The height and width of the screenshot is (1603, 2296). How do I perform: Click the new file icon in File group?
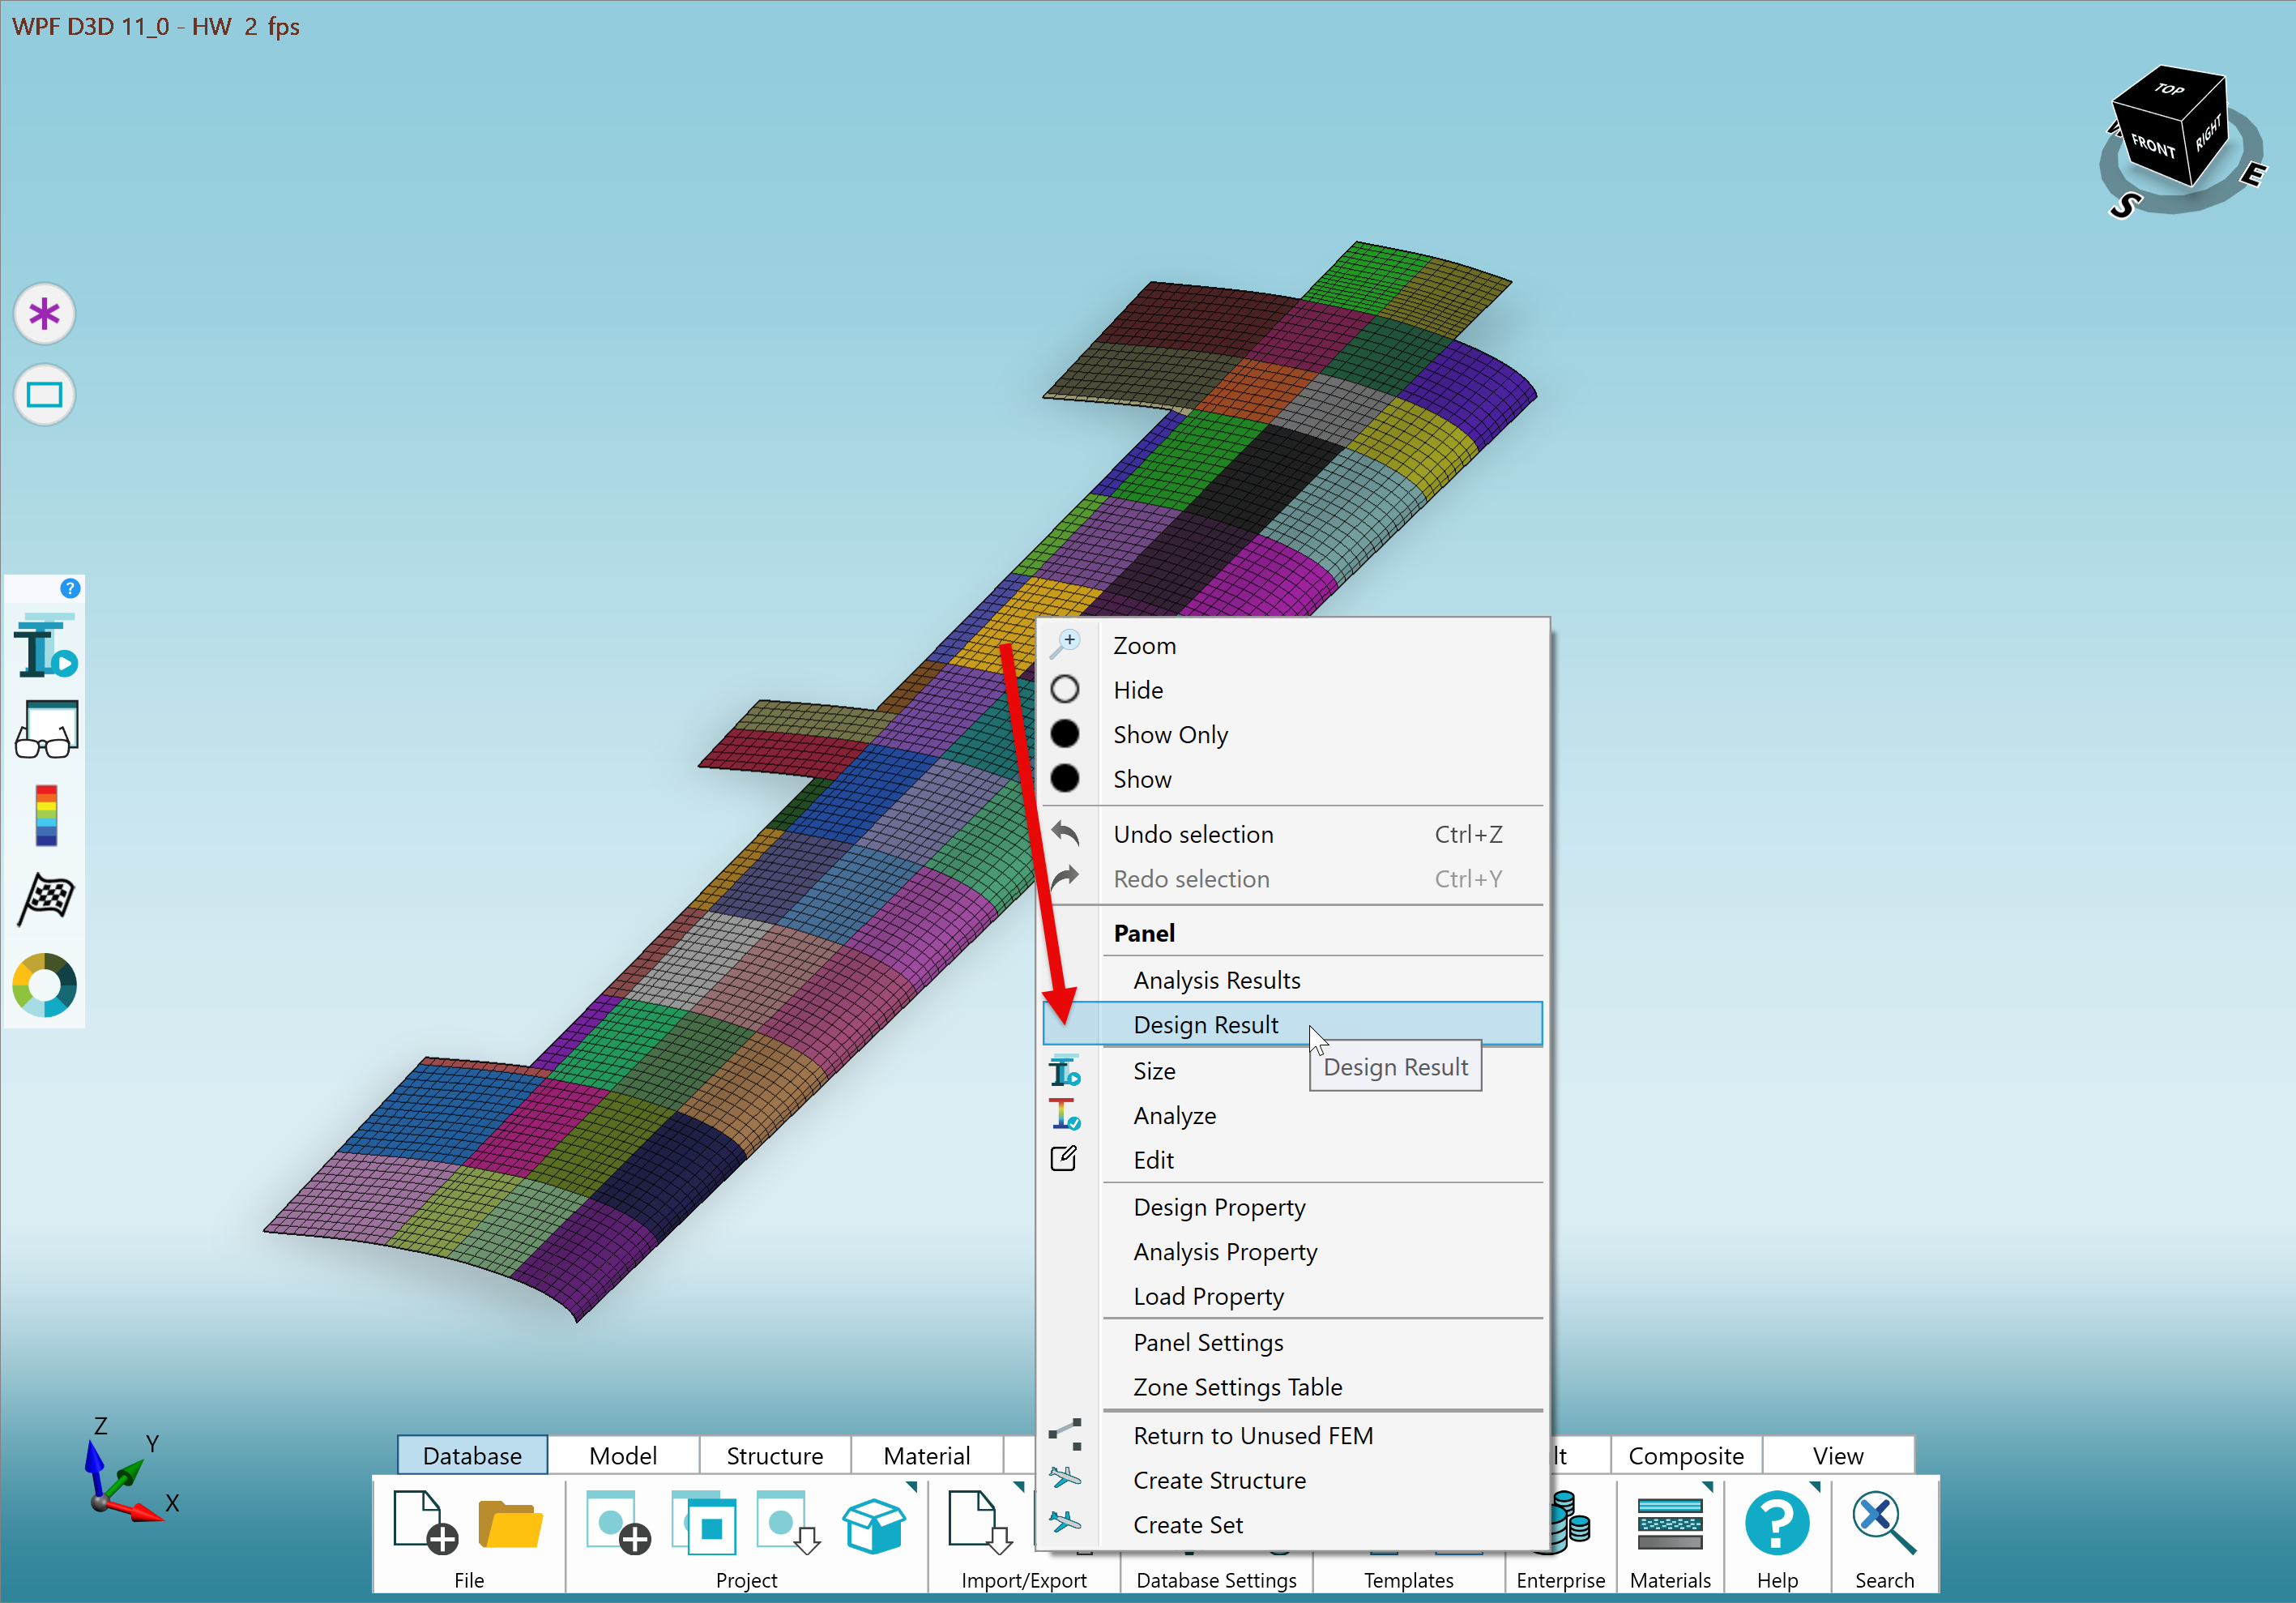(x=425, y=1522)
